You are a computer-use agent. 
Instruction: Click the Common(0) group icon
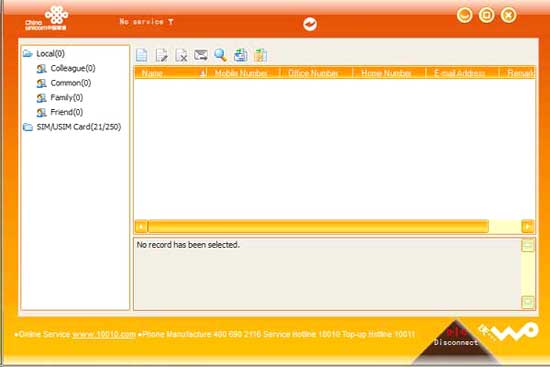tap(41, 83)
